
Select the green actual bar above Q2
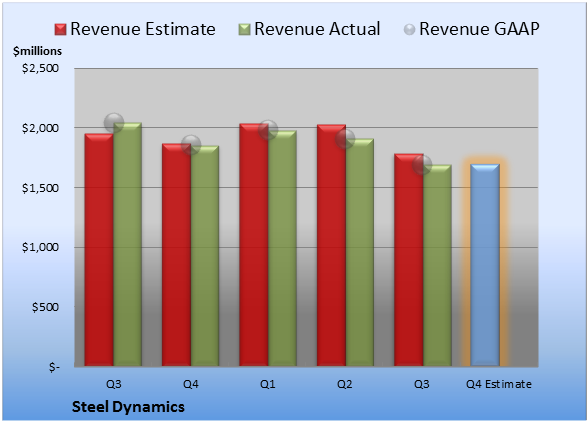click(360, 252)
